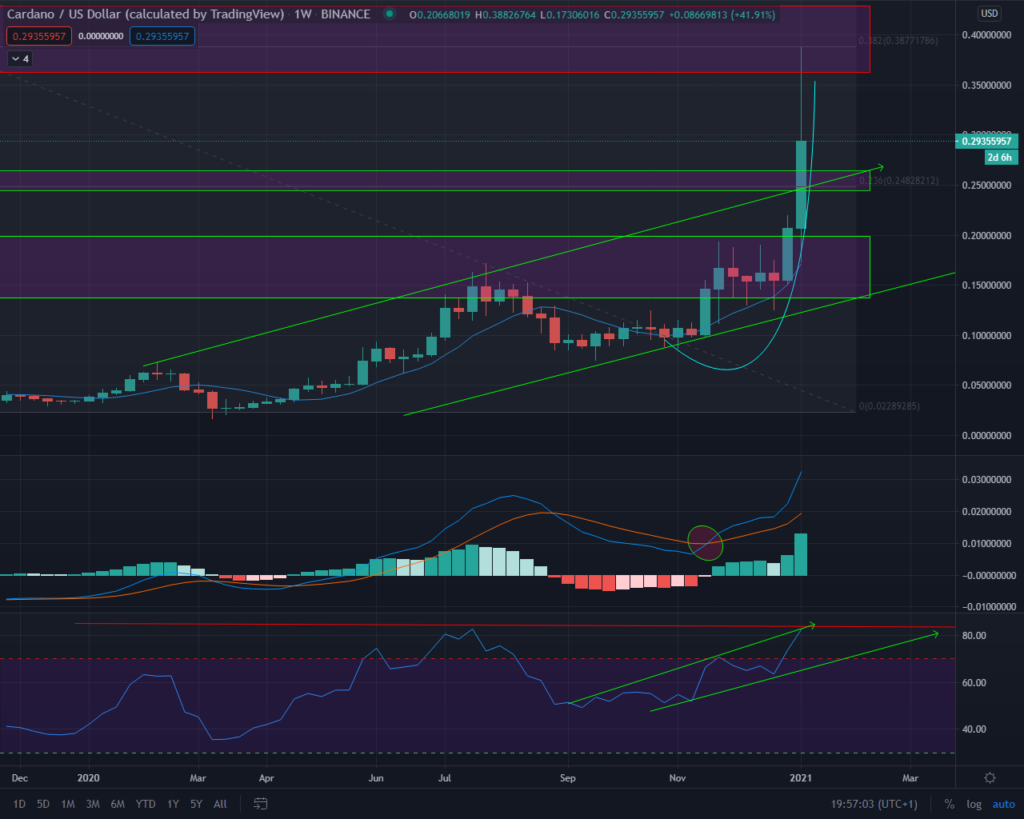Click the Cardano / US Dollar symbol title
The image size is (1024, 819).
tap(146, 14)
